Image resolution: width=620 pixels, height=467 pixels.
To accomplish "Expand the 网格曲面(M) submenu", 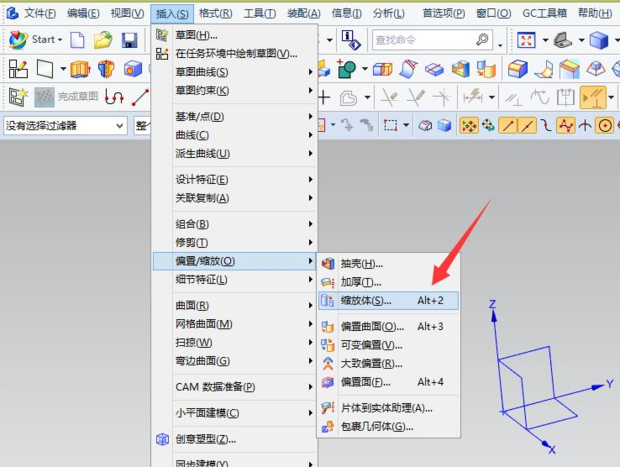I will (x=233, y=324).
